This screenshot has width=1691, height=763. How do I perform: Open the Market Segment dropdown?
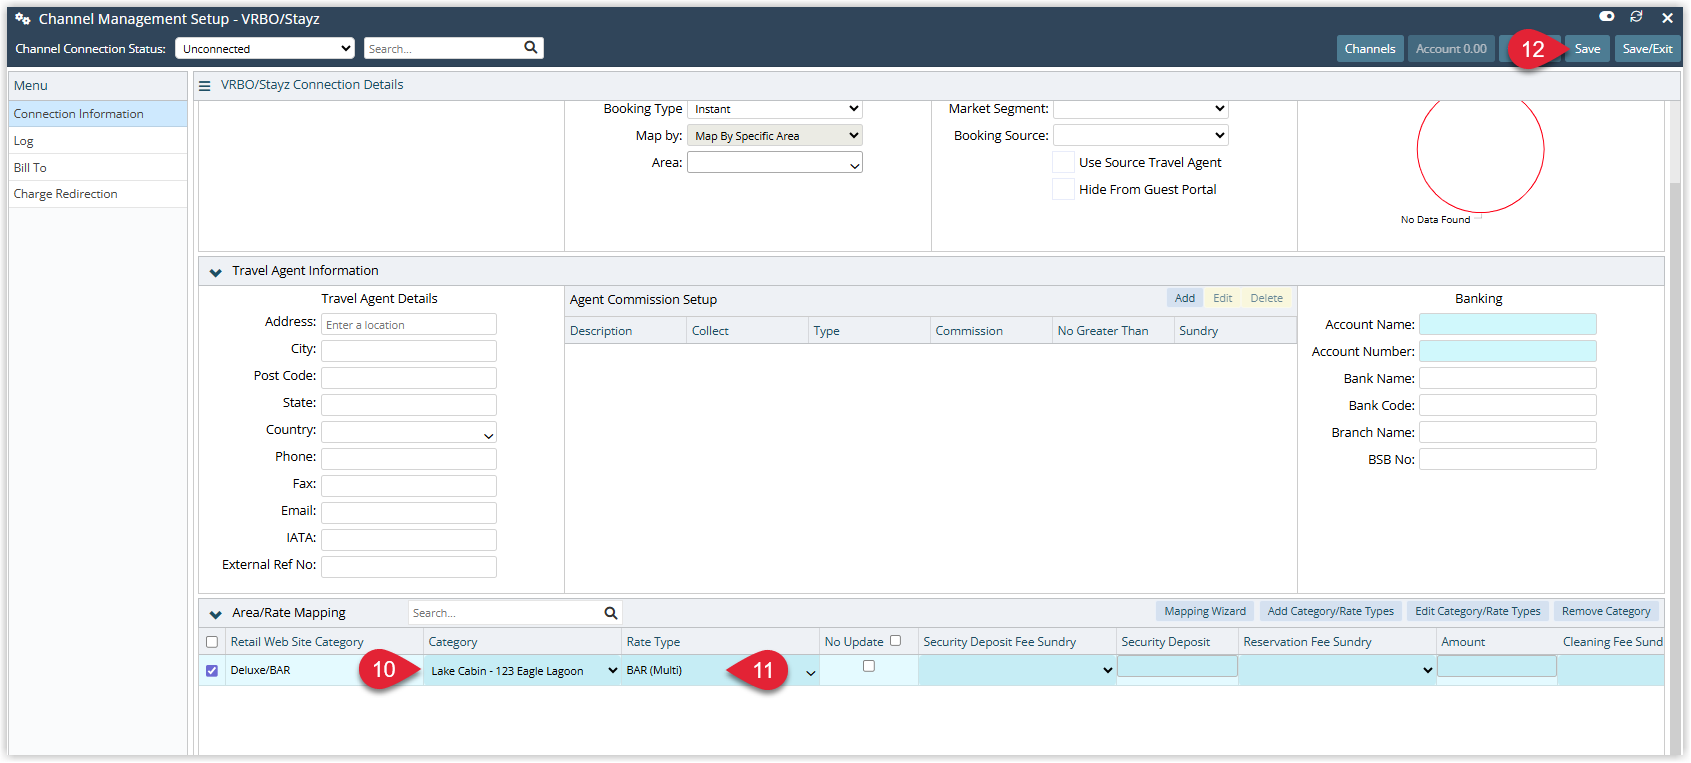(1141, 109)
